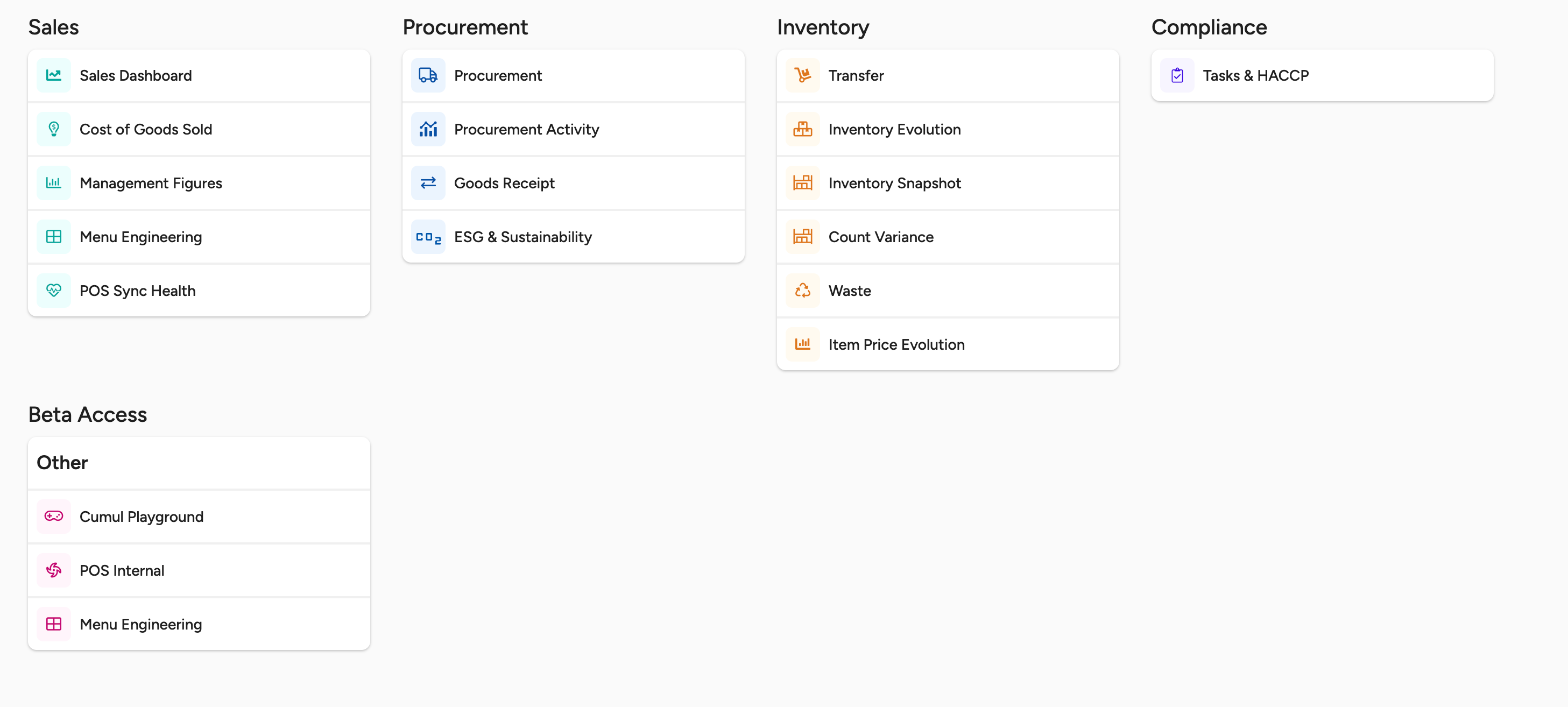Click the Compliance section heading

(x=1209, y=28)
